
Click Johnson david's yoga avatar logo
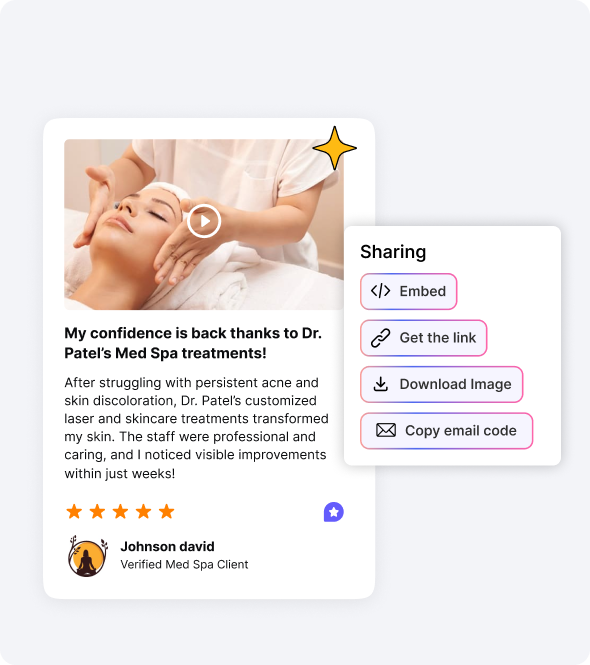[x=88, y=556]
